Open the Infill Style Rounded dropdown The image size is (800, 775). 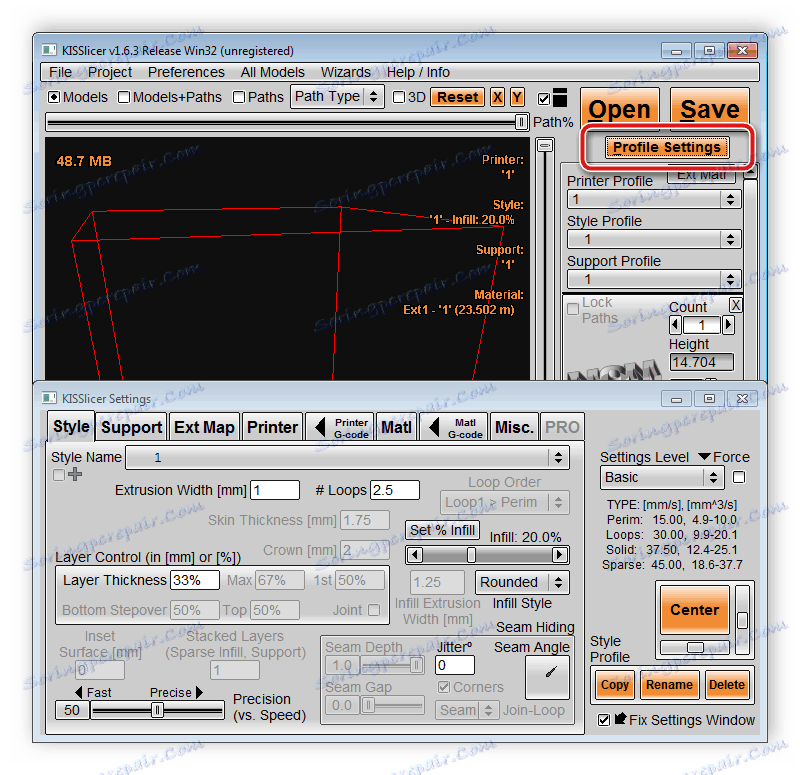point(522,582)
